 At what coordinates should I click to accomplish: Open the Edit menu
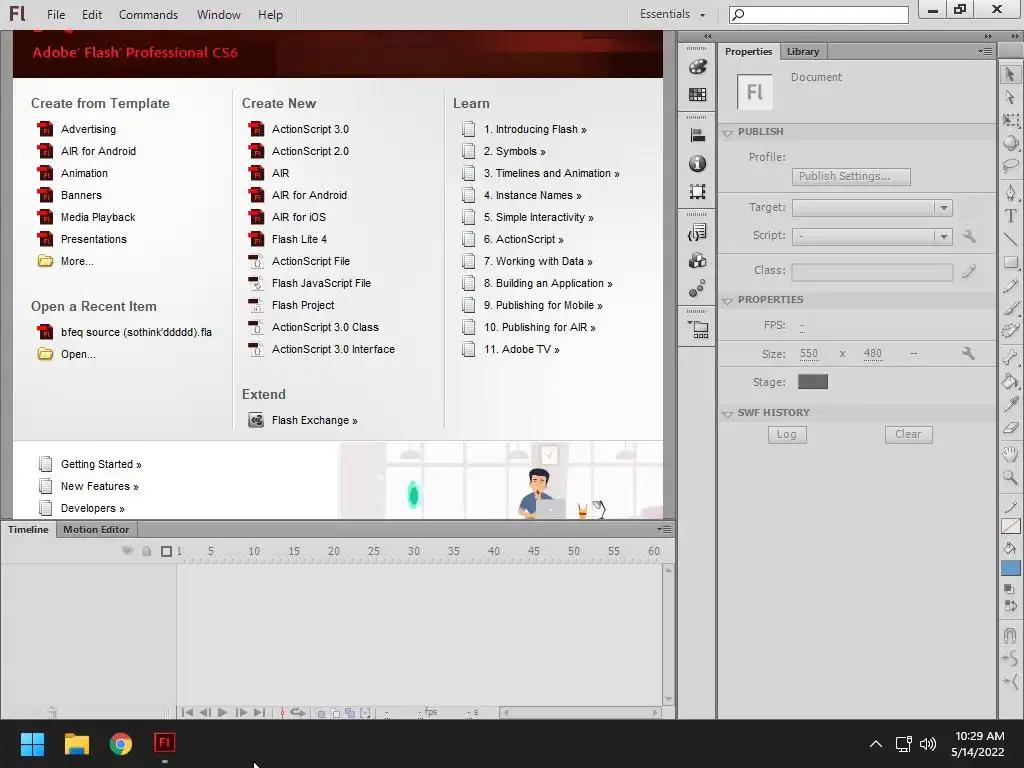pyautogui.click(x=92, y=14)
